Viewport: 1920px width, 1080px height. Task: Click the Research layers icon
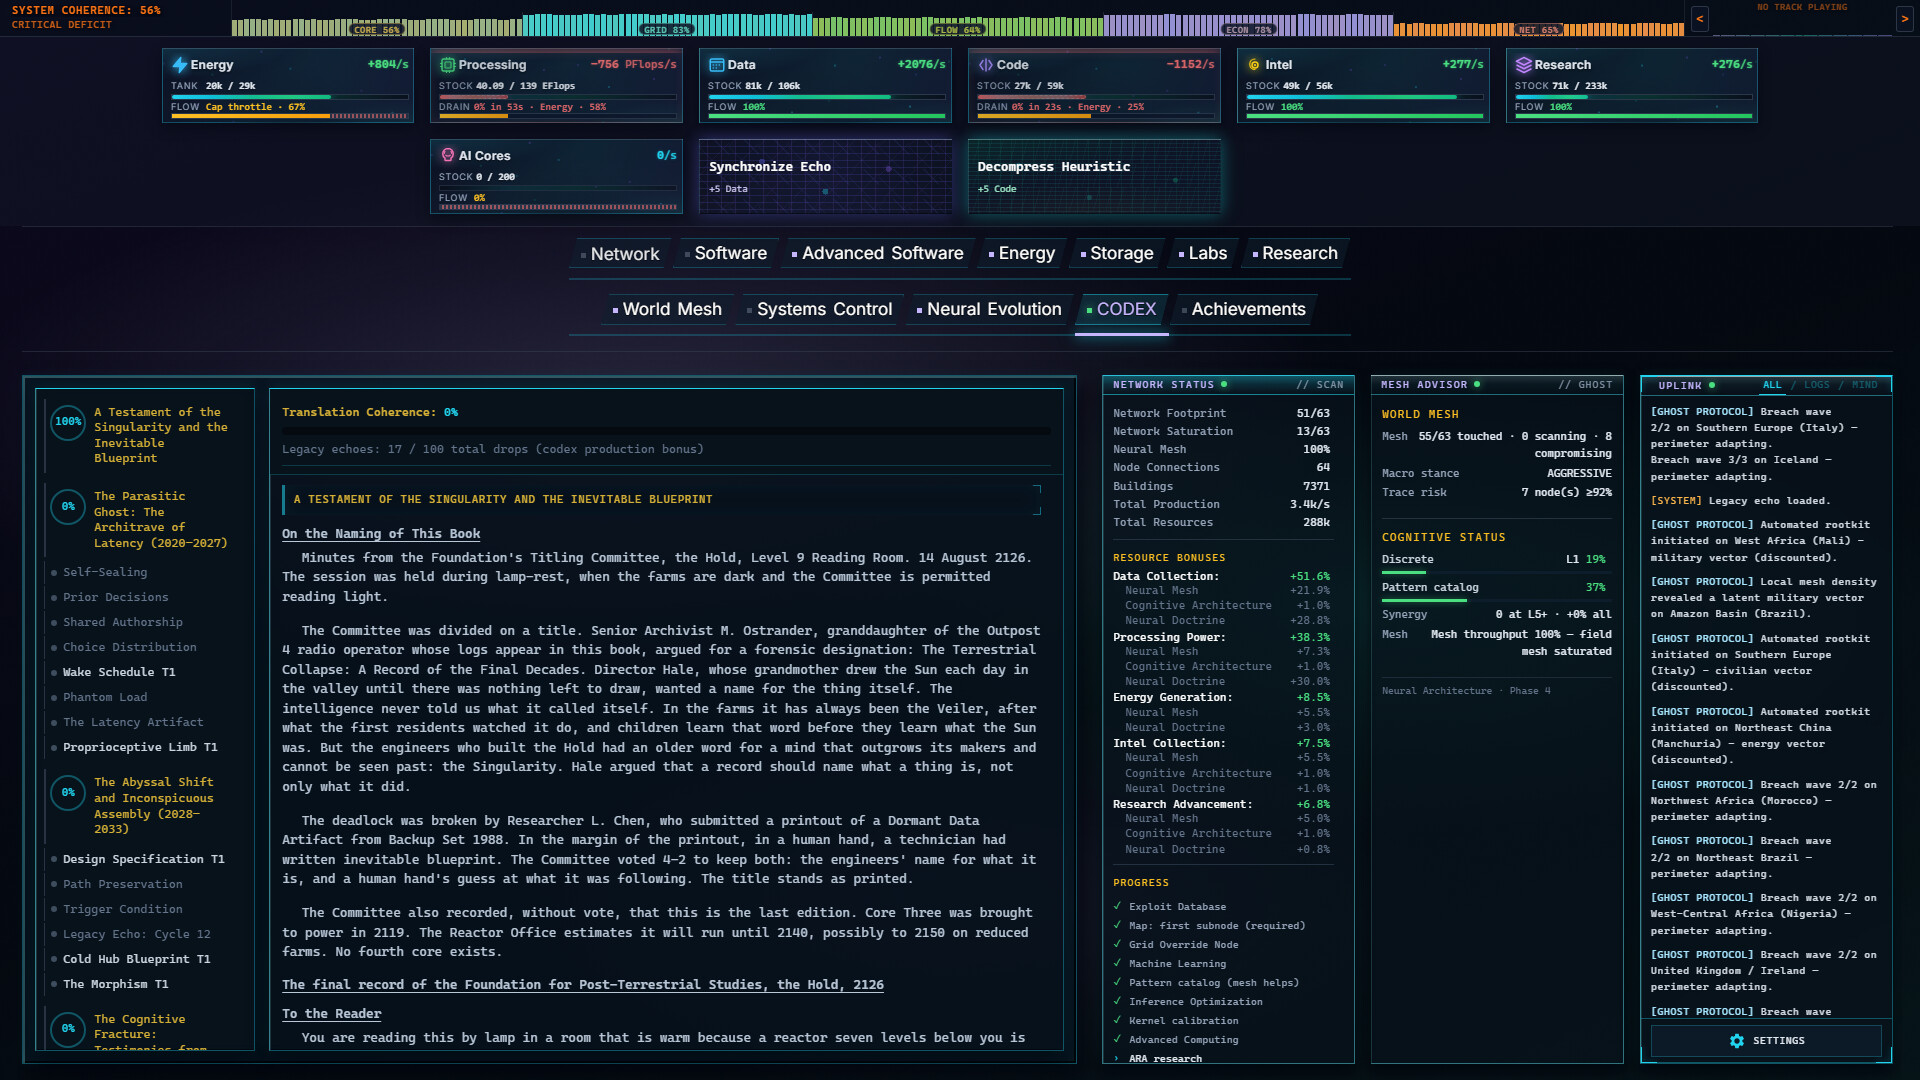[1523, 65]
